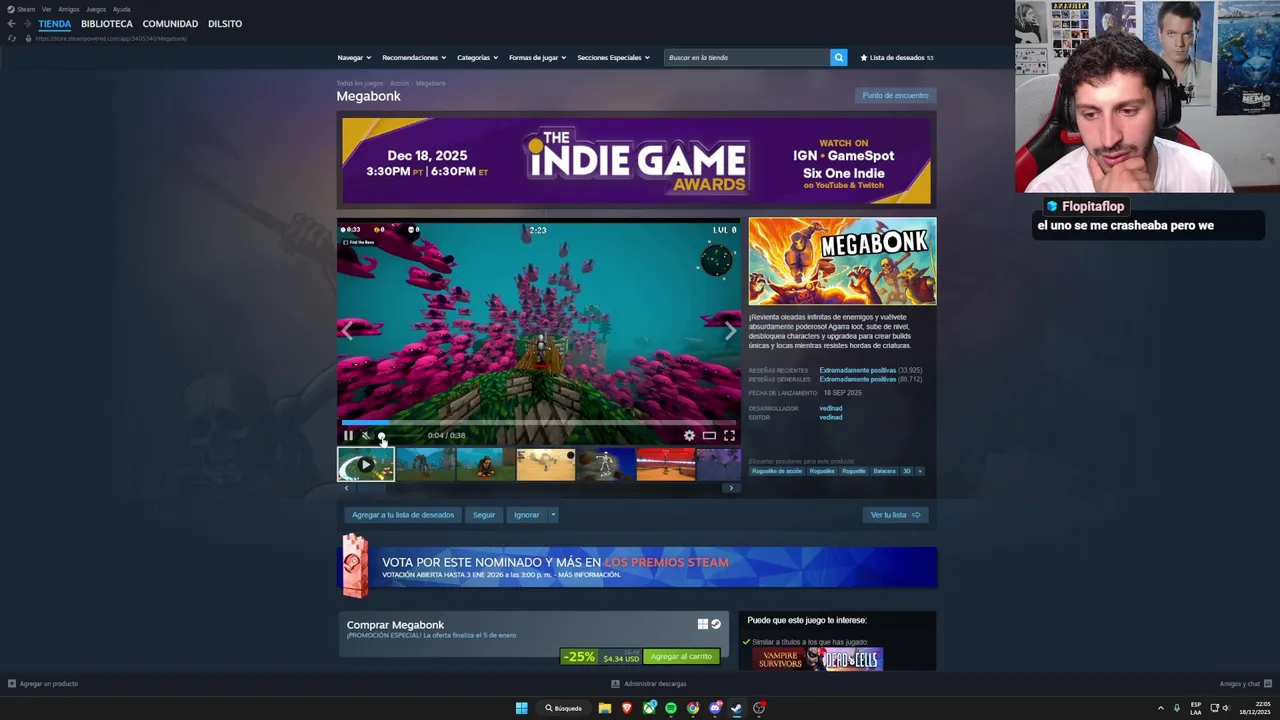This screenshot has width=1280, height=720.
Task: Expand the Formas de jugar dropdown
Action: (x=537, y=57)
